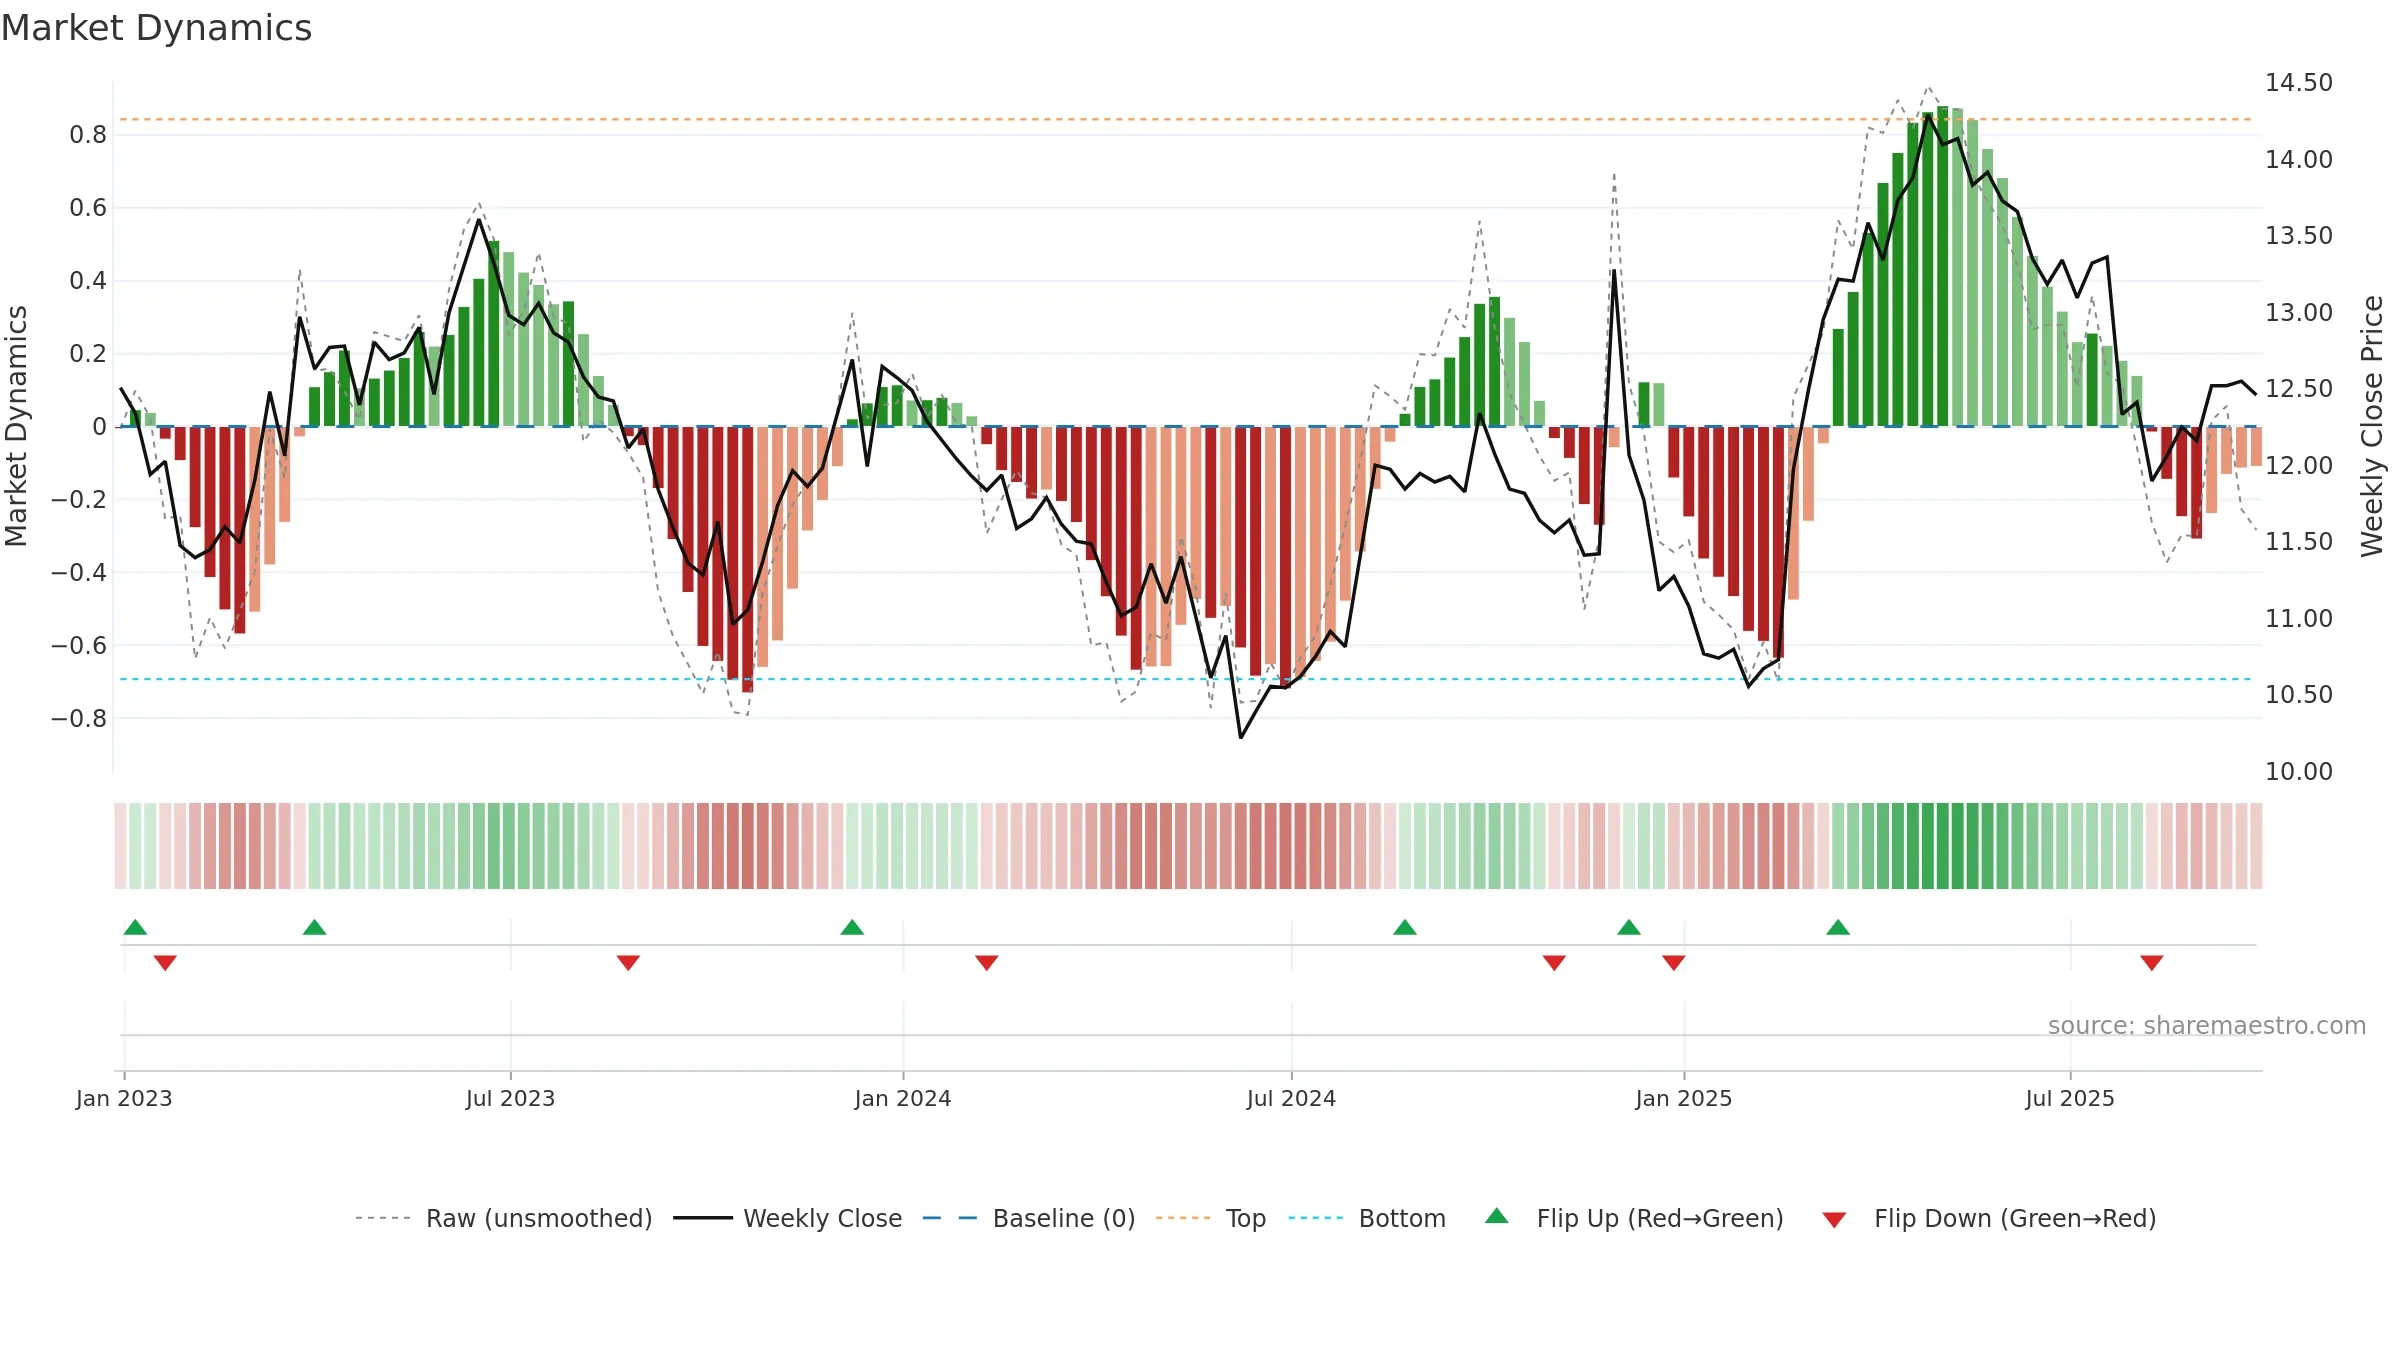Viewport: 2400px width, 1350px height.
Task: Click the 0.8 tick on left axis
Action: pyautogui.click(x=88, y=135)
